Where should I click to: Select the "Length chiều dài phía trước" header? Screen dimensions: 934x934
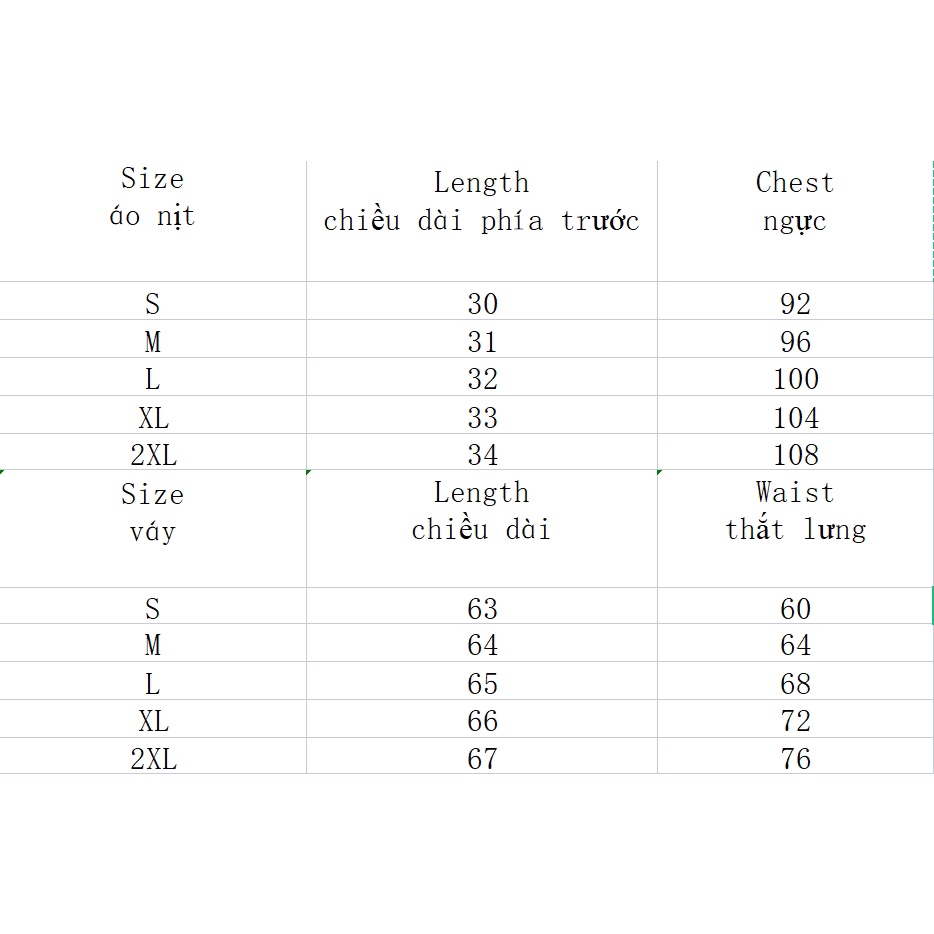481,202
